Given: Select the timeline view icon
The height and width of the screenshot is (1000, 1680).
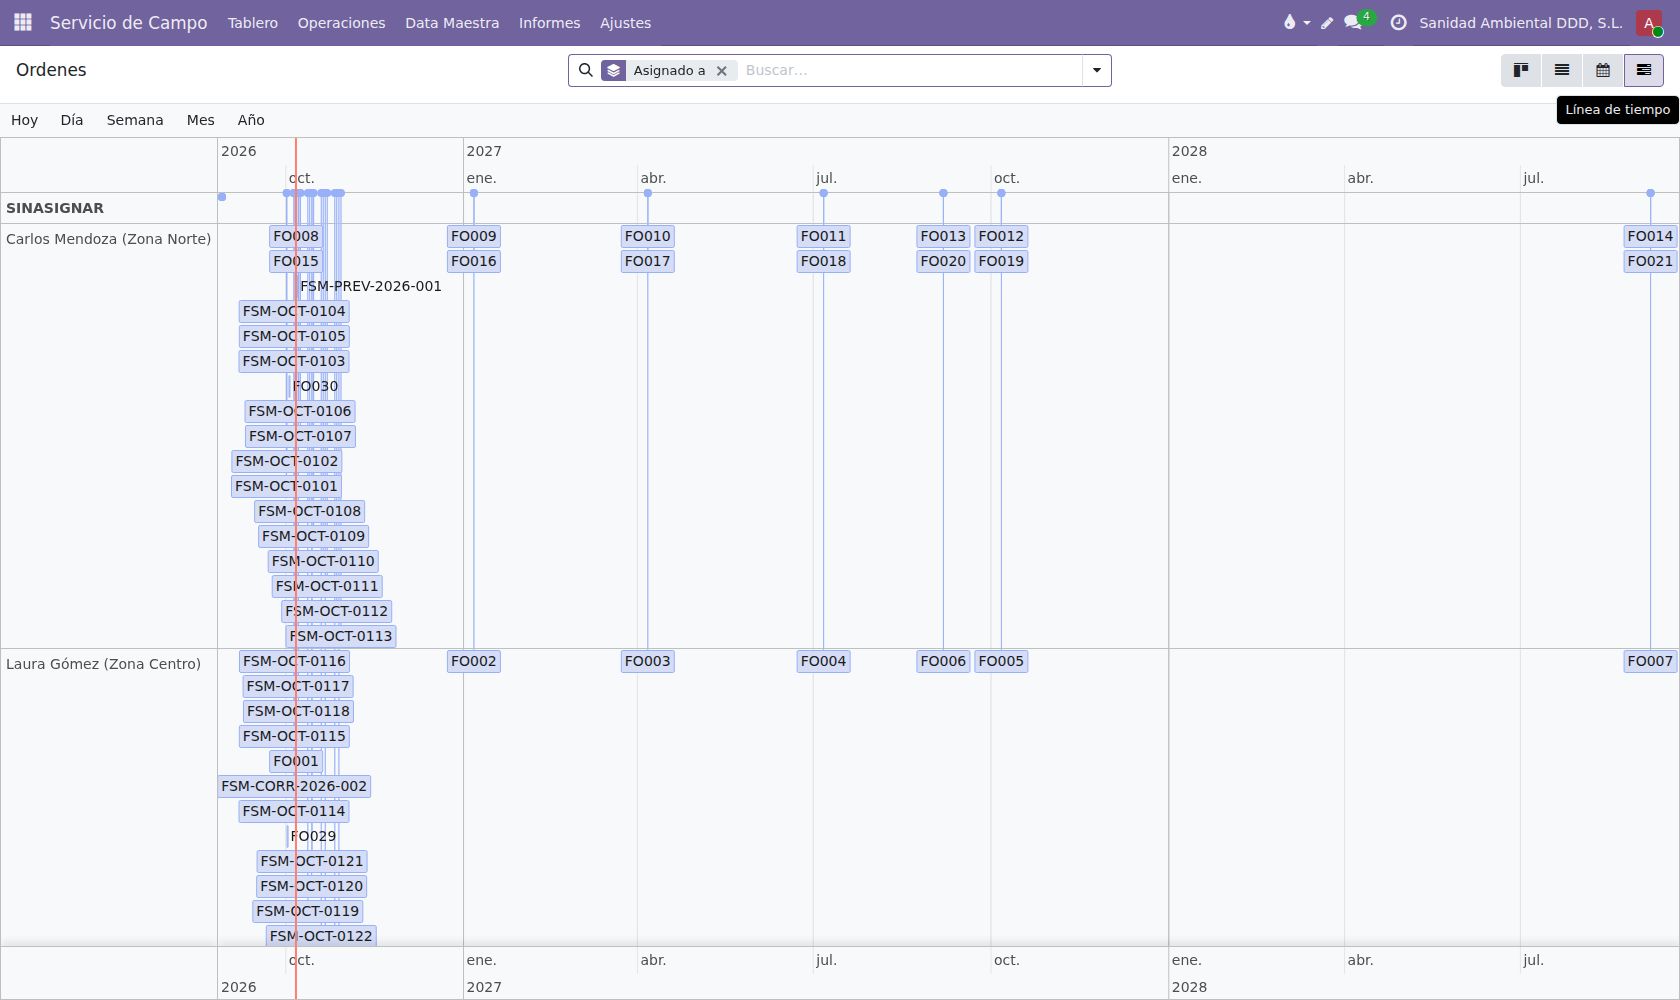Looking at the screenshot, I should [1644, 70].
